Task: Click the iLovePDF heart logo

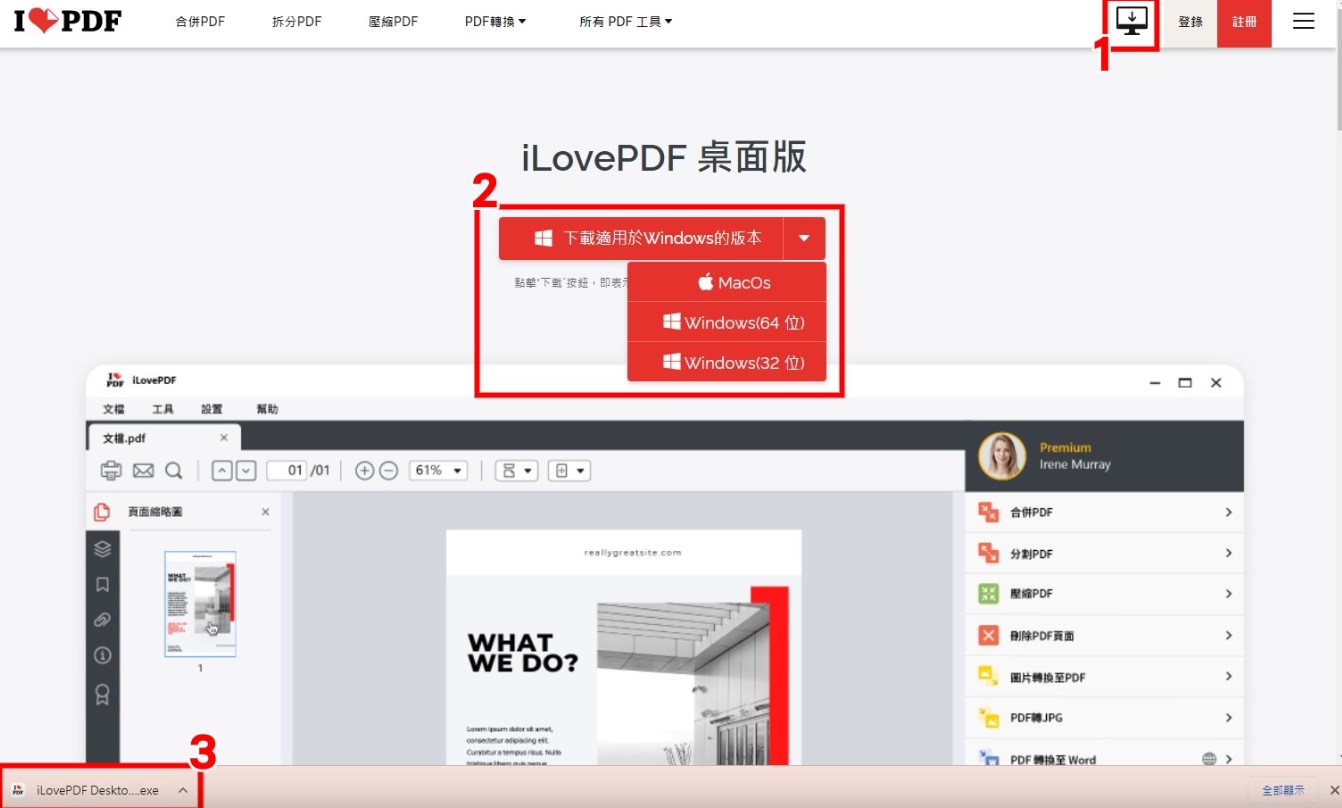Action: click(68, 21)
